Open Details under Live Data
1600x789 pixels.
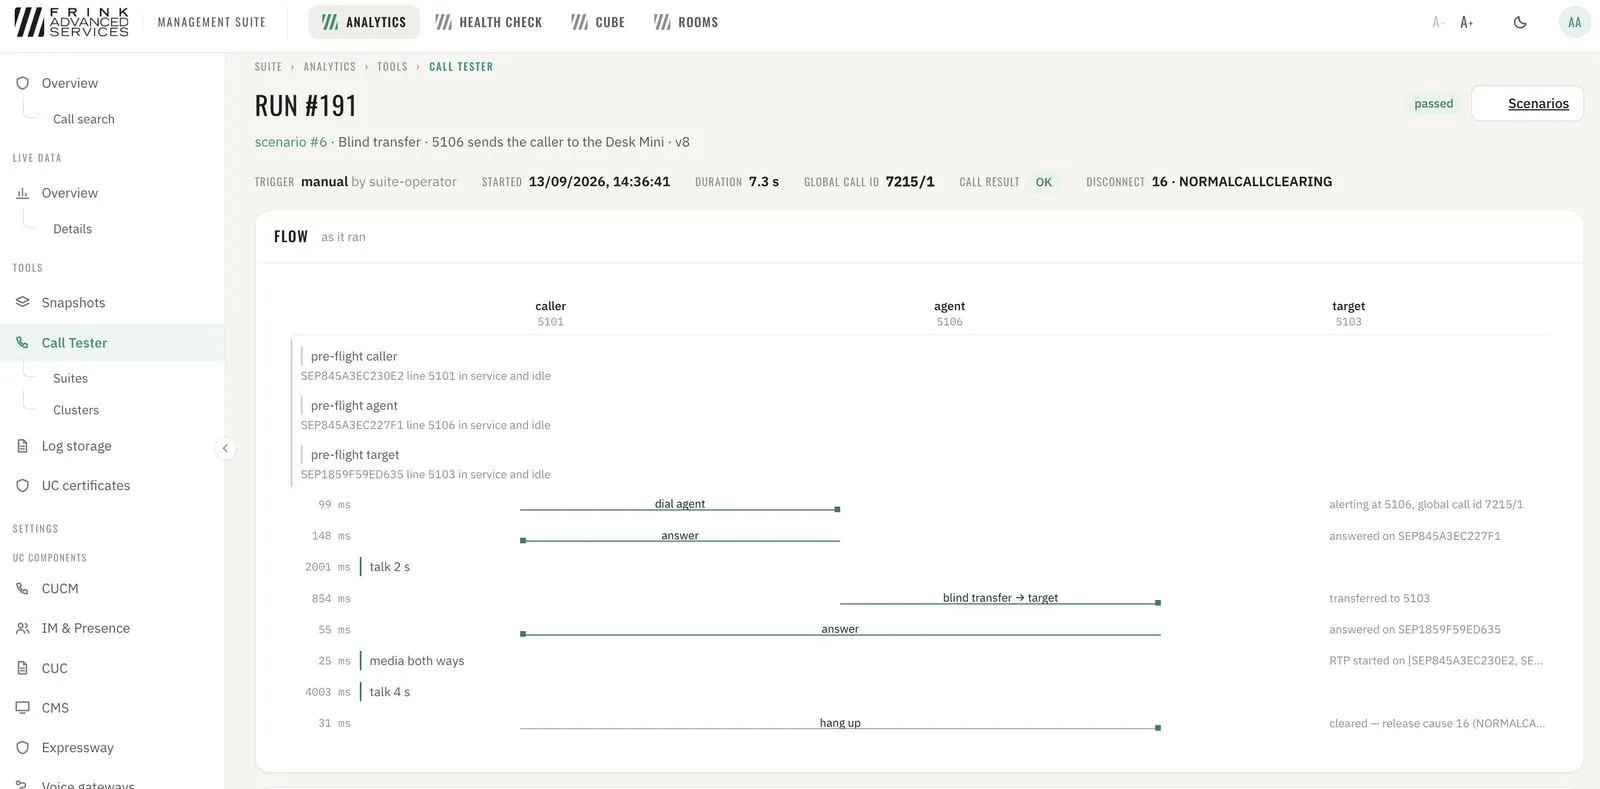click(x=72, y=229)
